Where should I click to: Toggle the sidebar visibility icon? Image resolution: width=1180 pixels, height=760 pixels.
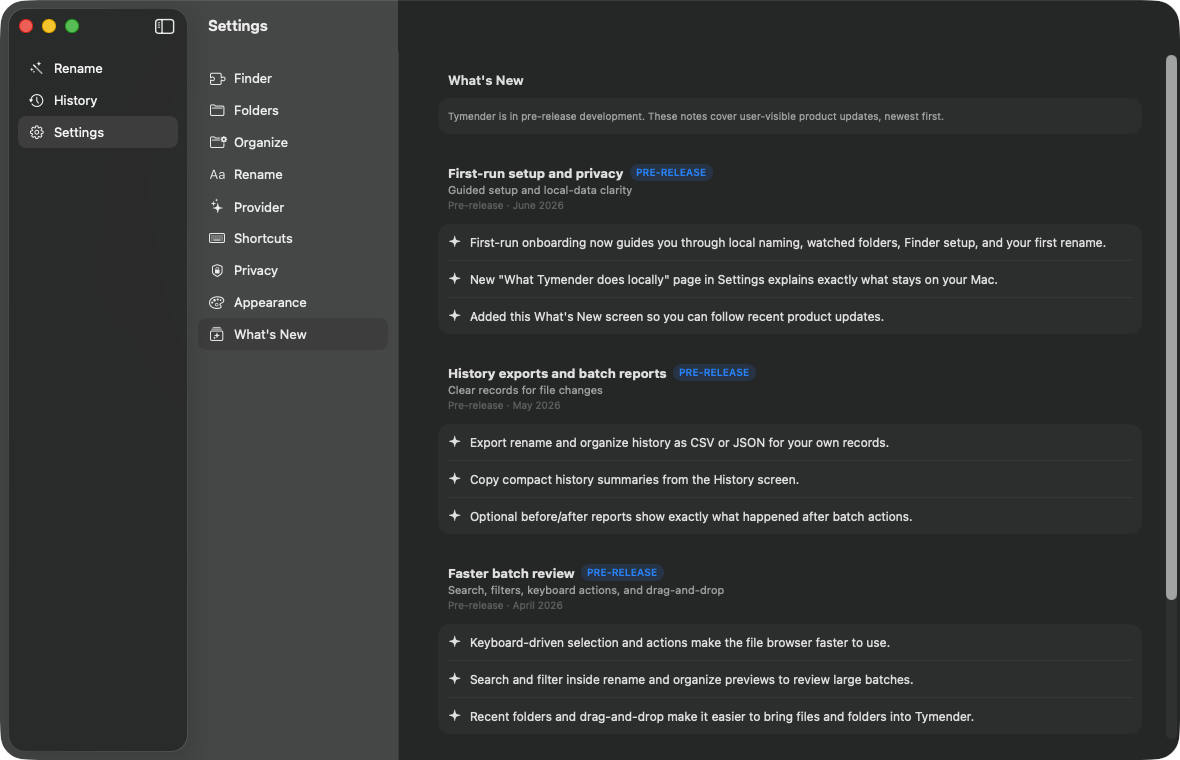pyautogui.click(x=164, y=26)
